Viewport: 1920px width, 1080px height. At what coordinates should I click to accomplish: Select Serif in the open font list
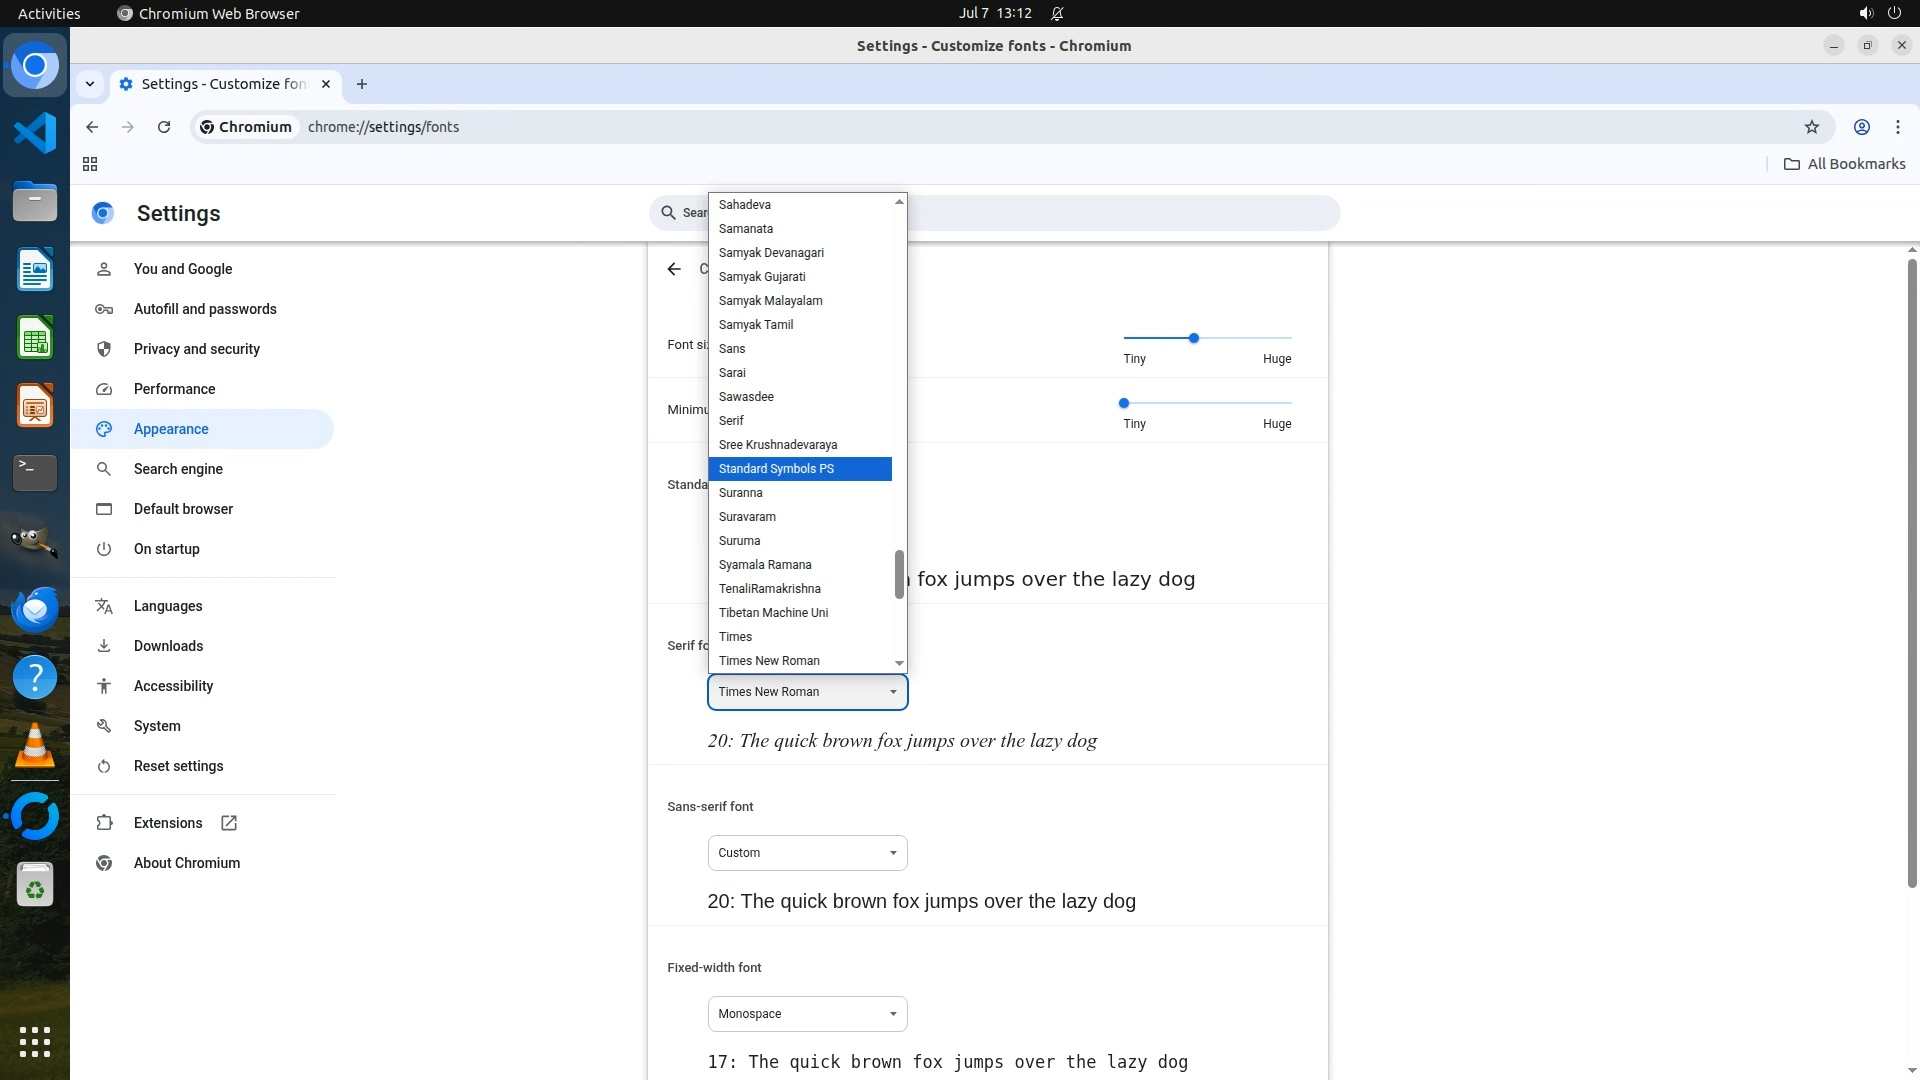[731, 421]
